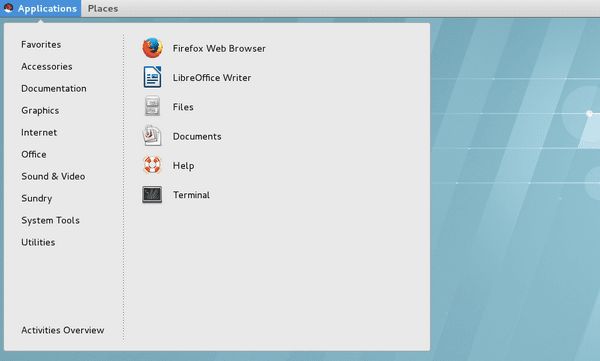Launch Firefox Web Browser by its label
Image resolution: width=600 pixels, height=361 pixels.
(219, 49)
